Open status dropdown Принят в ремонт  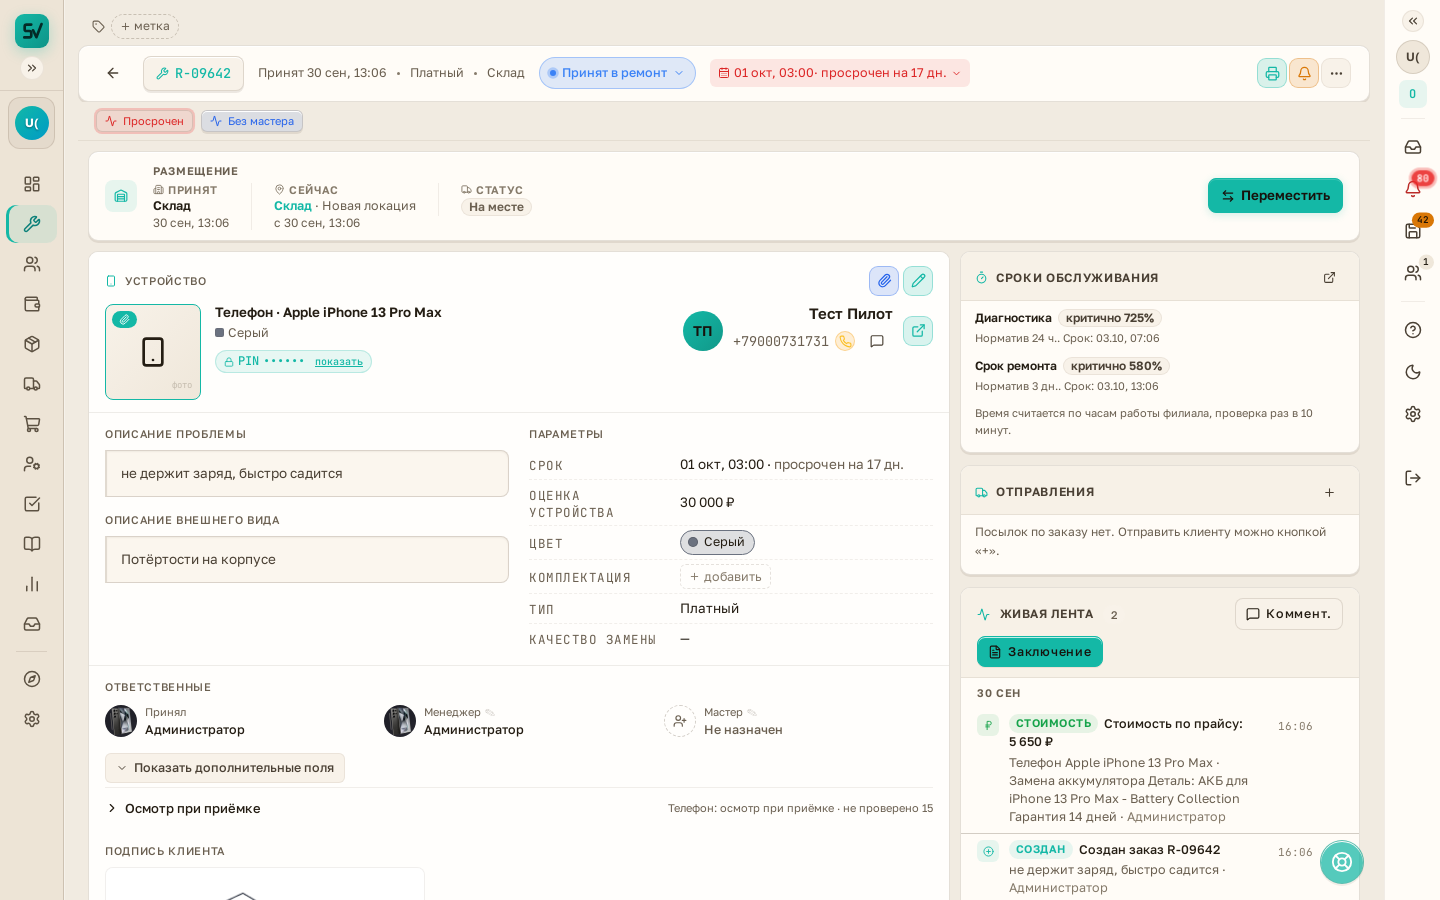point(617,73)
